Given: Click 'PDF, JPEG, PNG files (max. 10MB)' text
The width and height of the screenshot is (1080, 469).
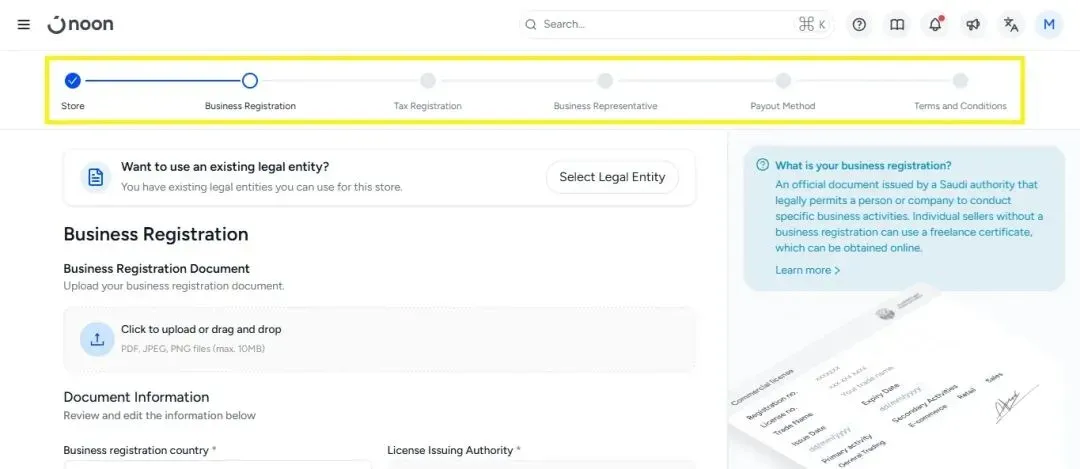Looking at the screenshot, I should tap(193, 348).
